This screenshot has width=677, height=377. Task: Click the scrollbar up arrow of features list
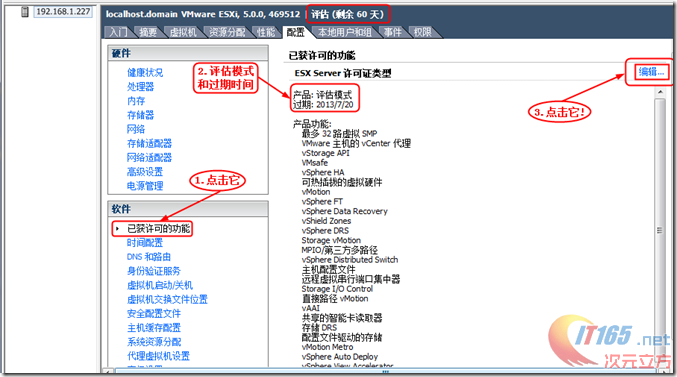click(x=660, y=92)
